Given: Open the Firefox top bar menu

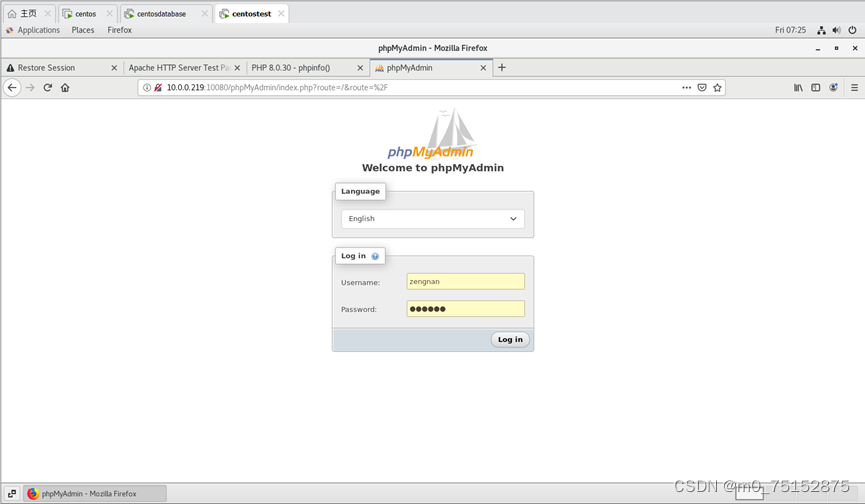Looking at the screenshot, I should pyautogui.click(x=120, y=30).
